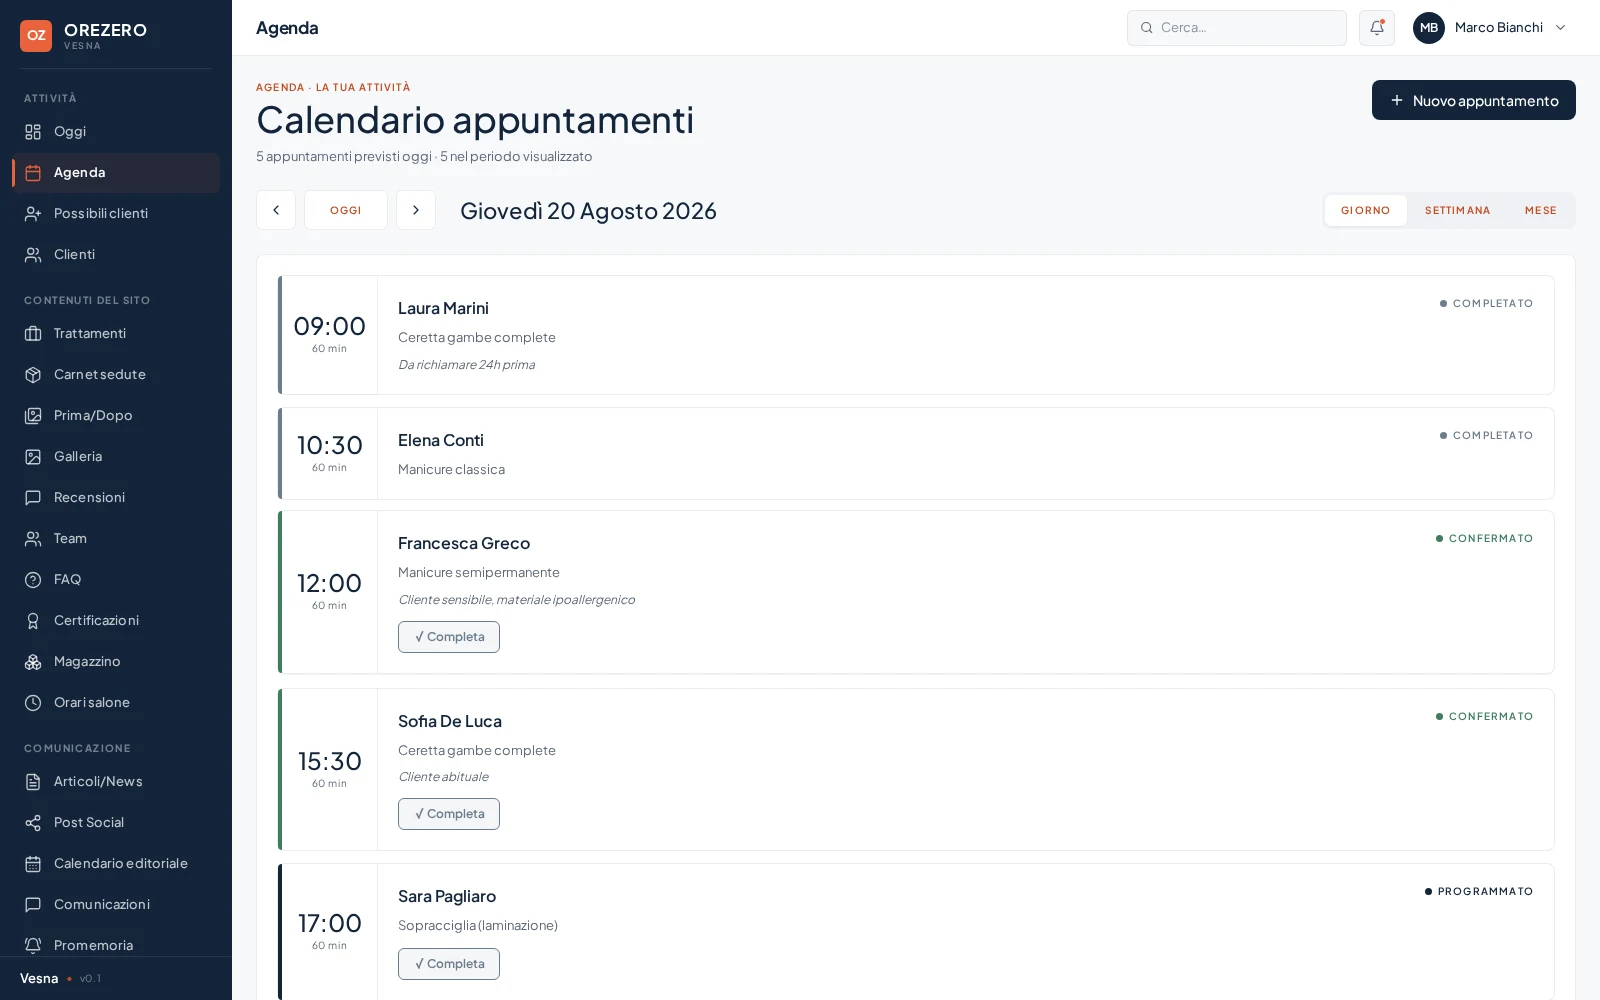Click the Orari salone clock icon
The width and height of the screenshot is (1600, 1000).
click(x=33, y=703)
